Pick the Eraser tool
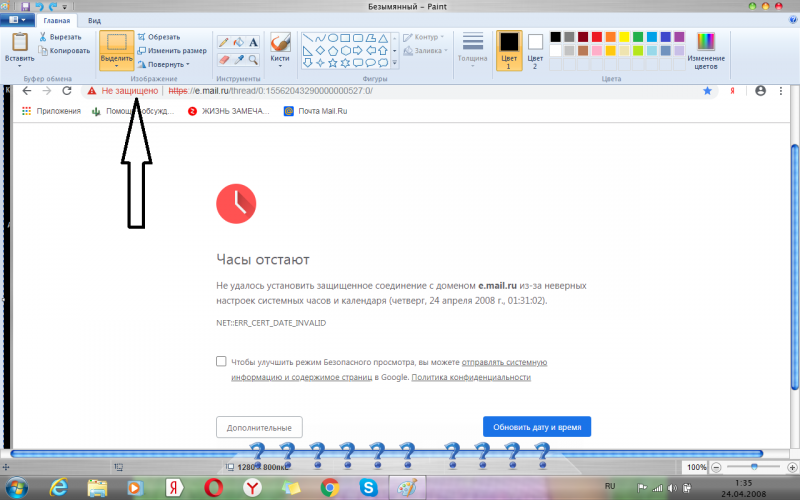This screenshot has height=500, width=800. coord(223,60)
